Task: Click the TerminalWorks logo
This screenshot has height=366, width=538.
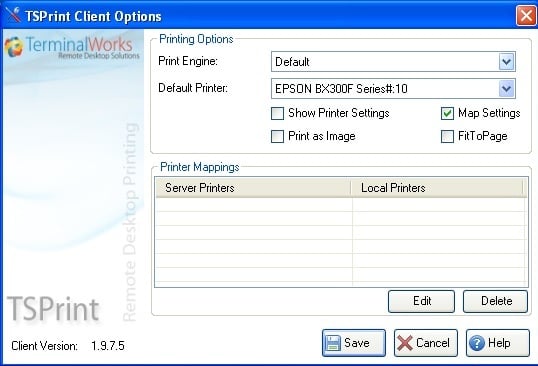Action: tap(72, 47)
